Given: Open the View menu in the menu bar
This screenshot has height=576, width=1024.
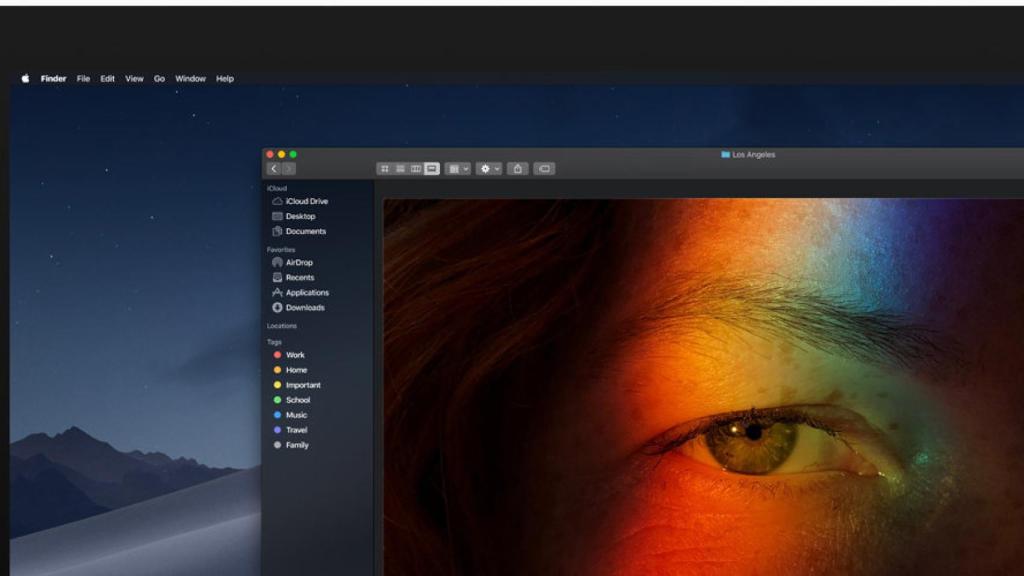Looking at the screenshot, I should pyautogui.click(x=134, y=78).
